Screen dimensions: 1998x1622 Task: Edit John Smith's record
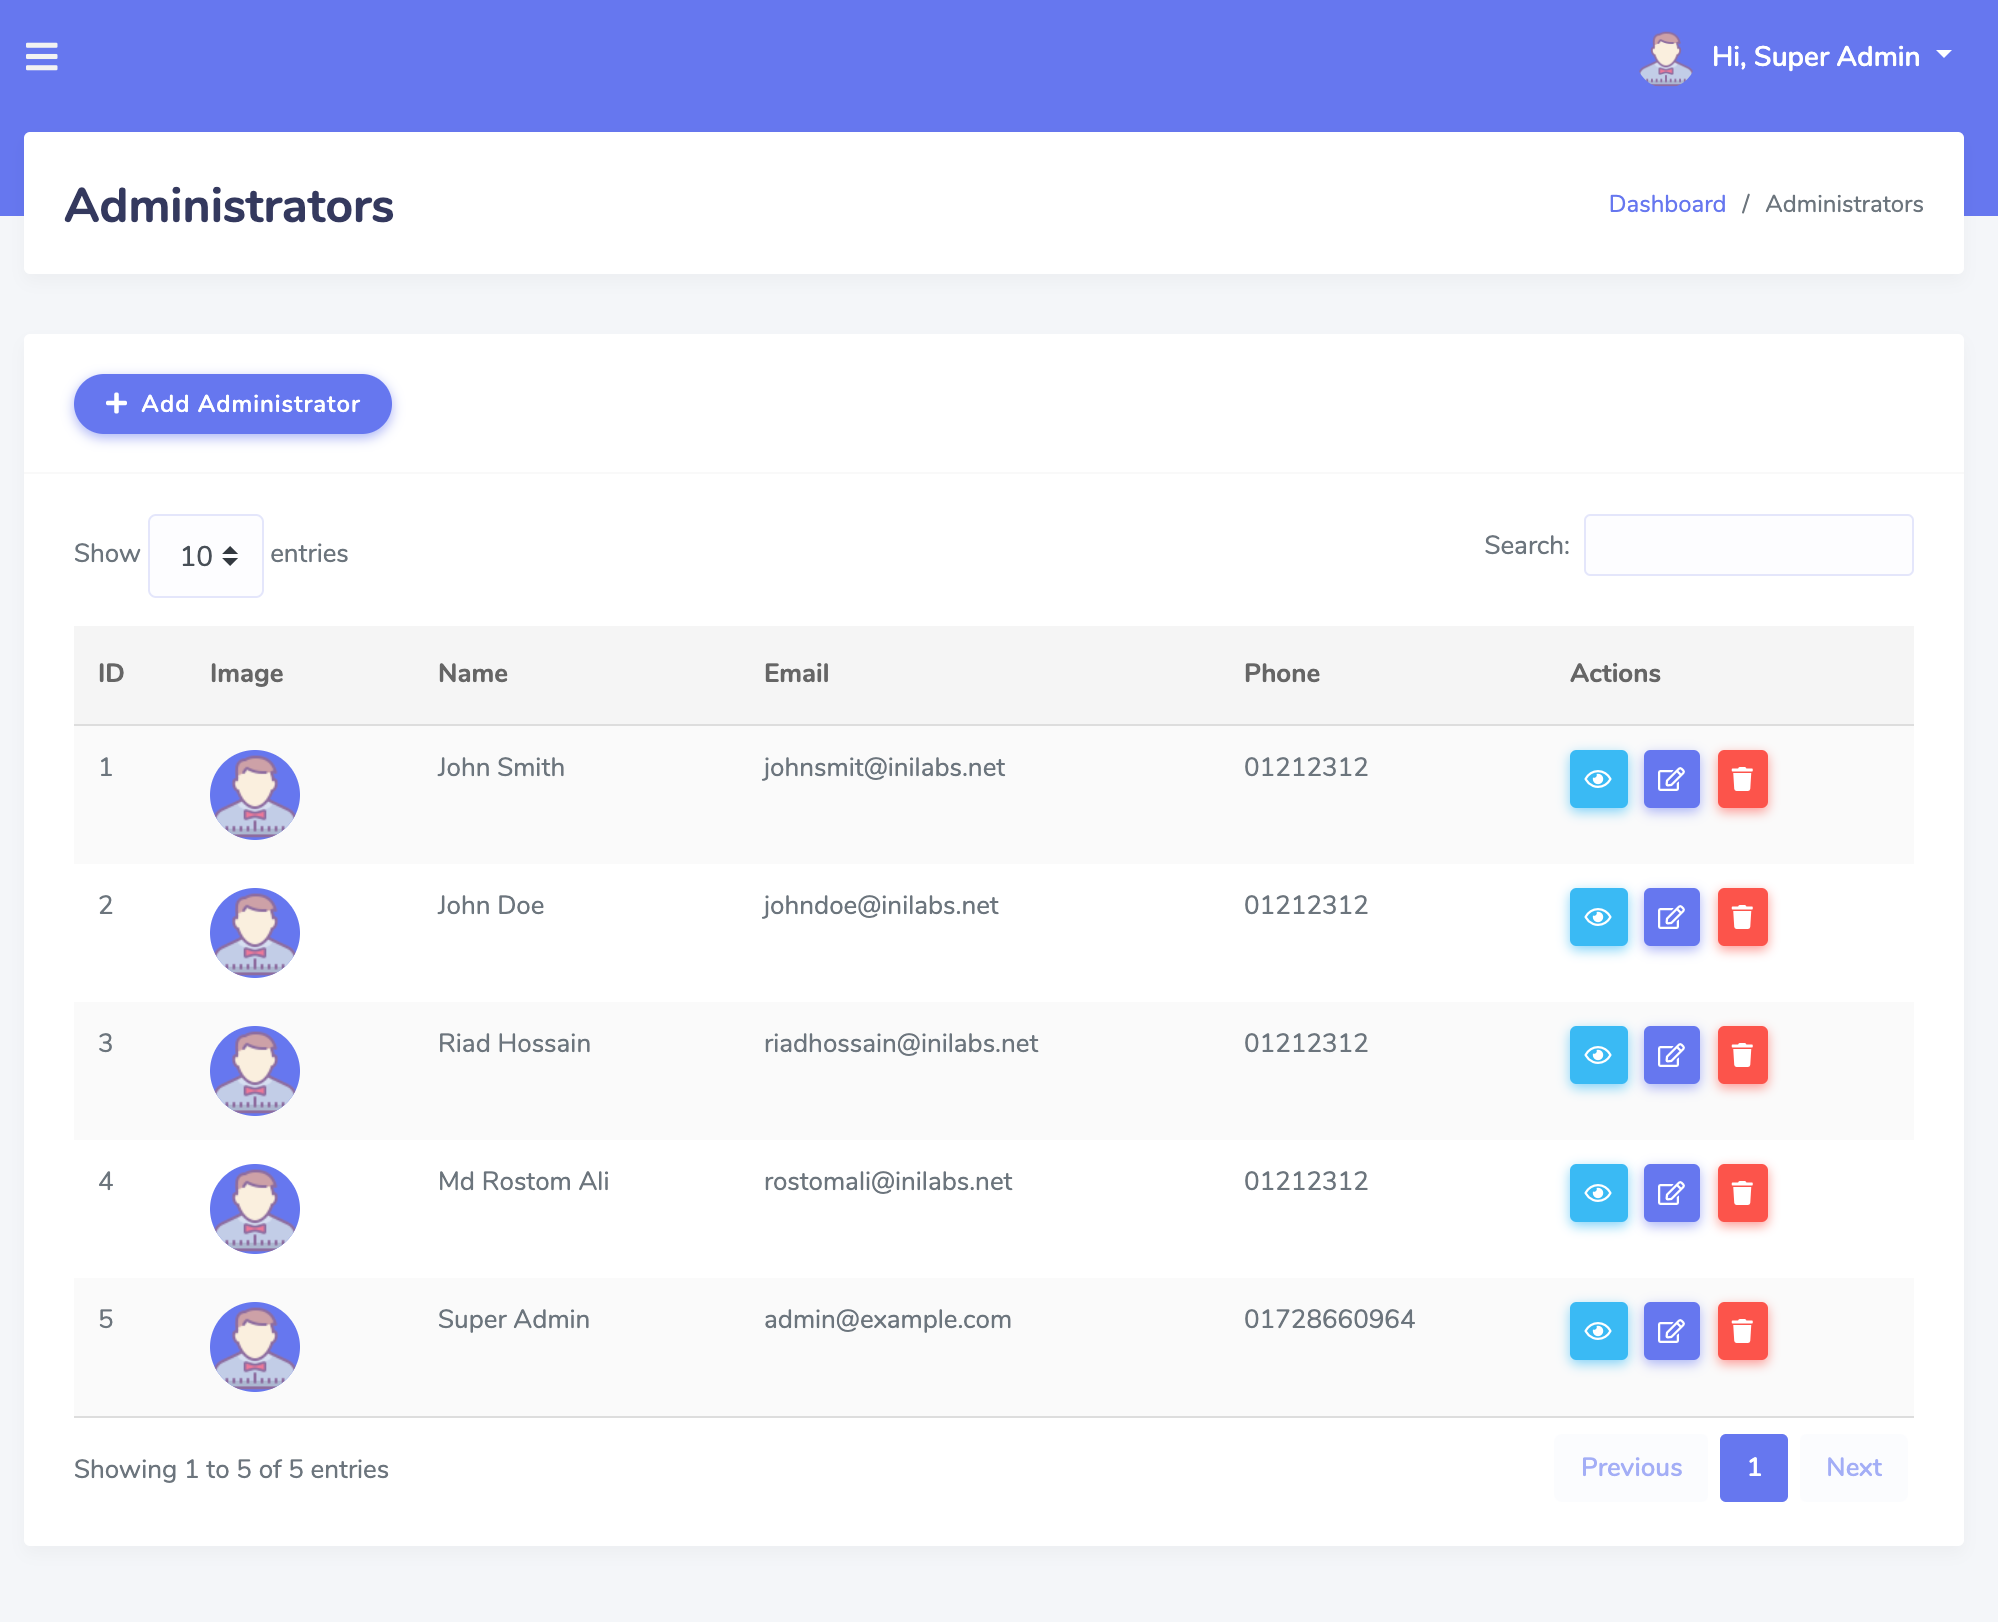tap(1671, 779)
